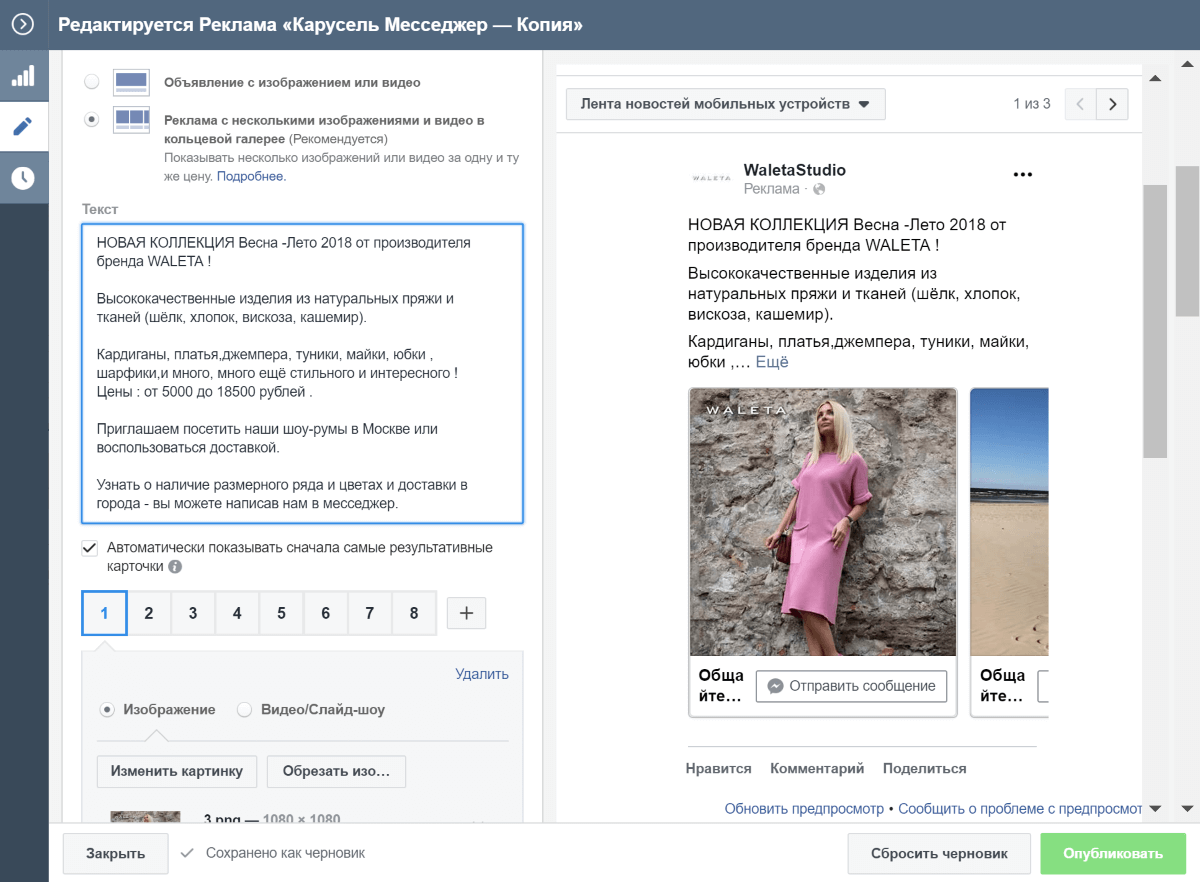Click the Удалить link for the card
The image size is (1200, 882).
[482, 674]
